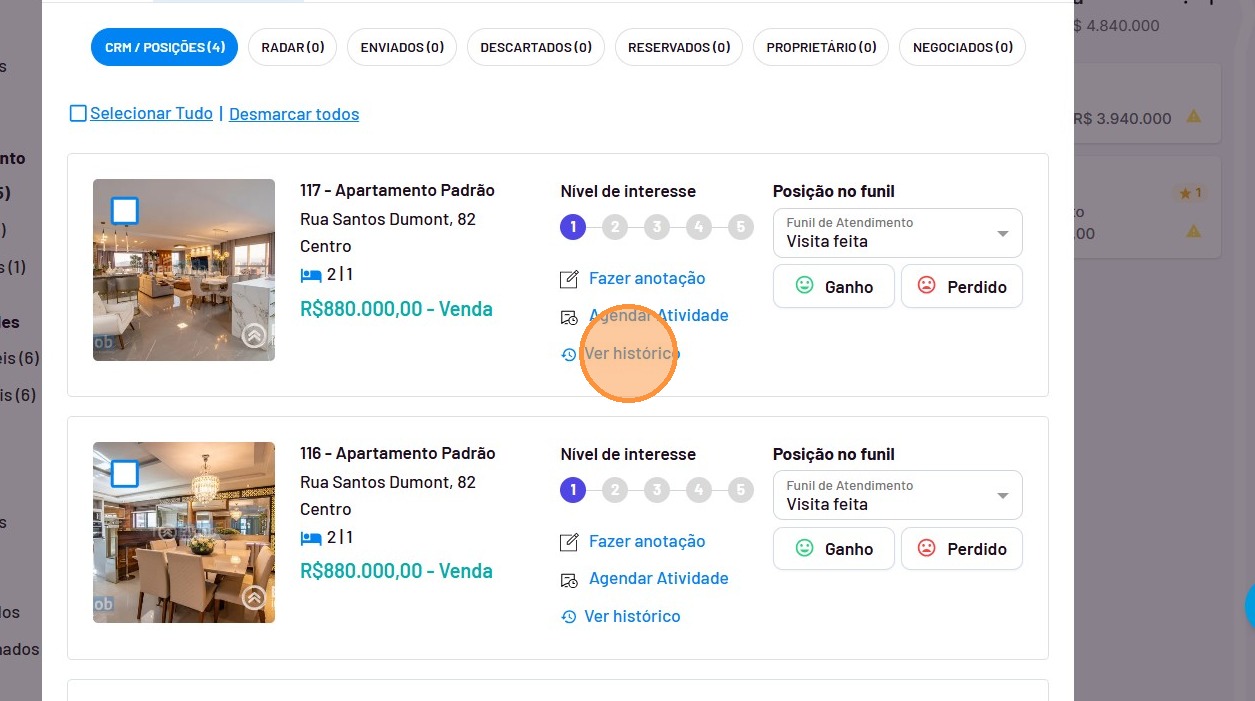
Task: Select the NEGOCIADOS (0) tab
Action: [963, 47]
